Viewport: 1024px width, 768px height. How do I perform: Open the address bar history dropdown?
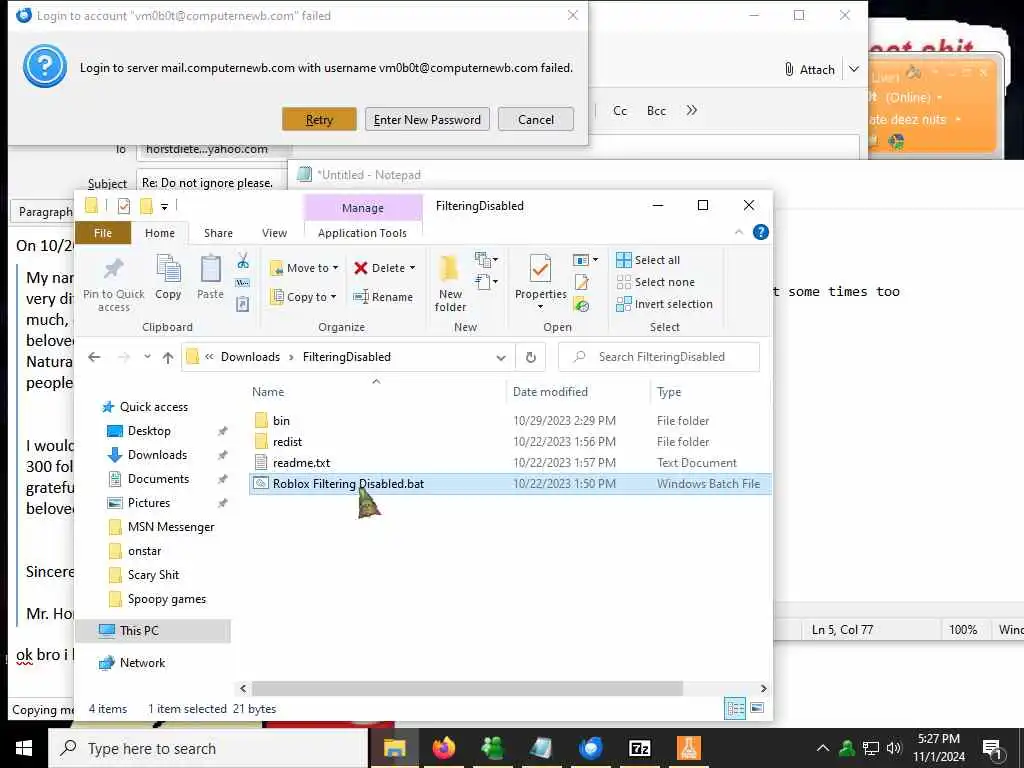(x=501, y=357)
